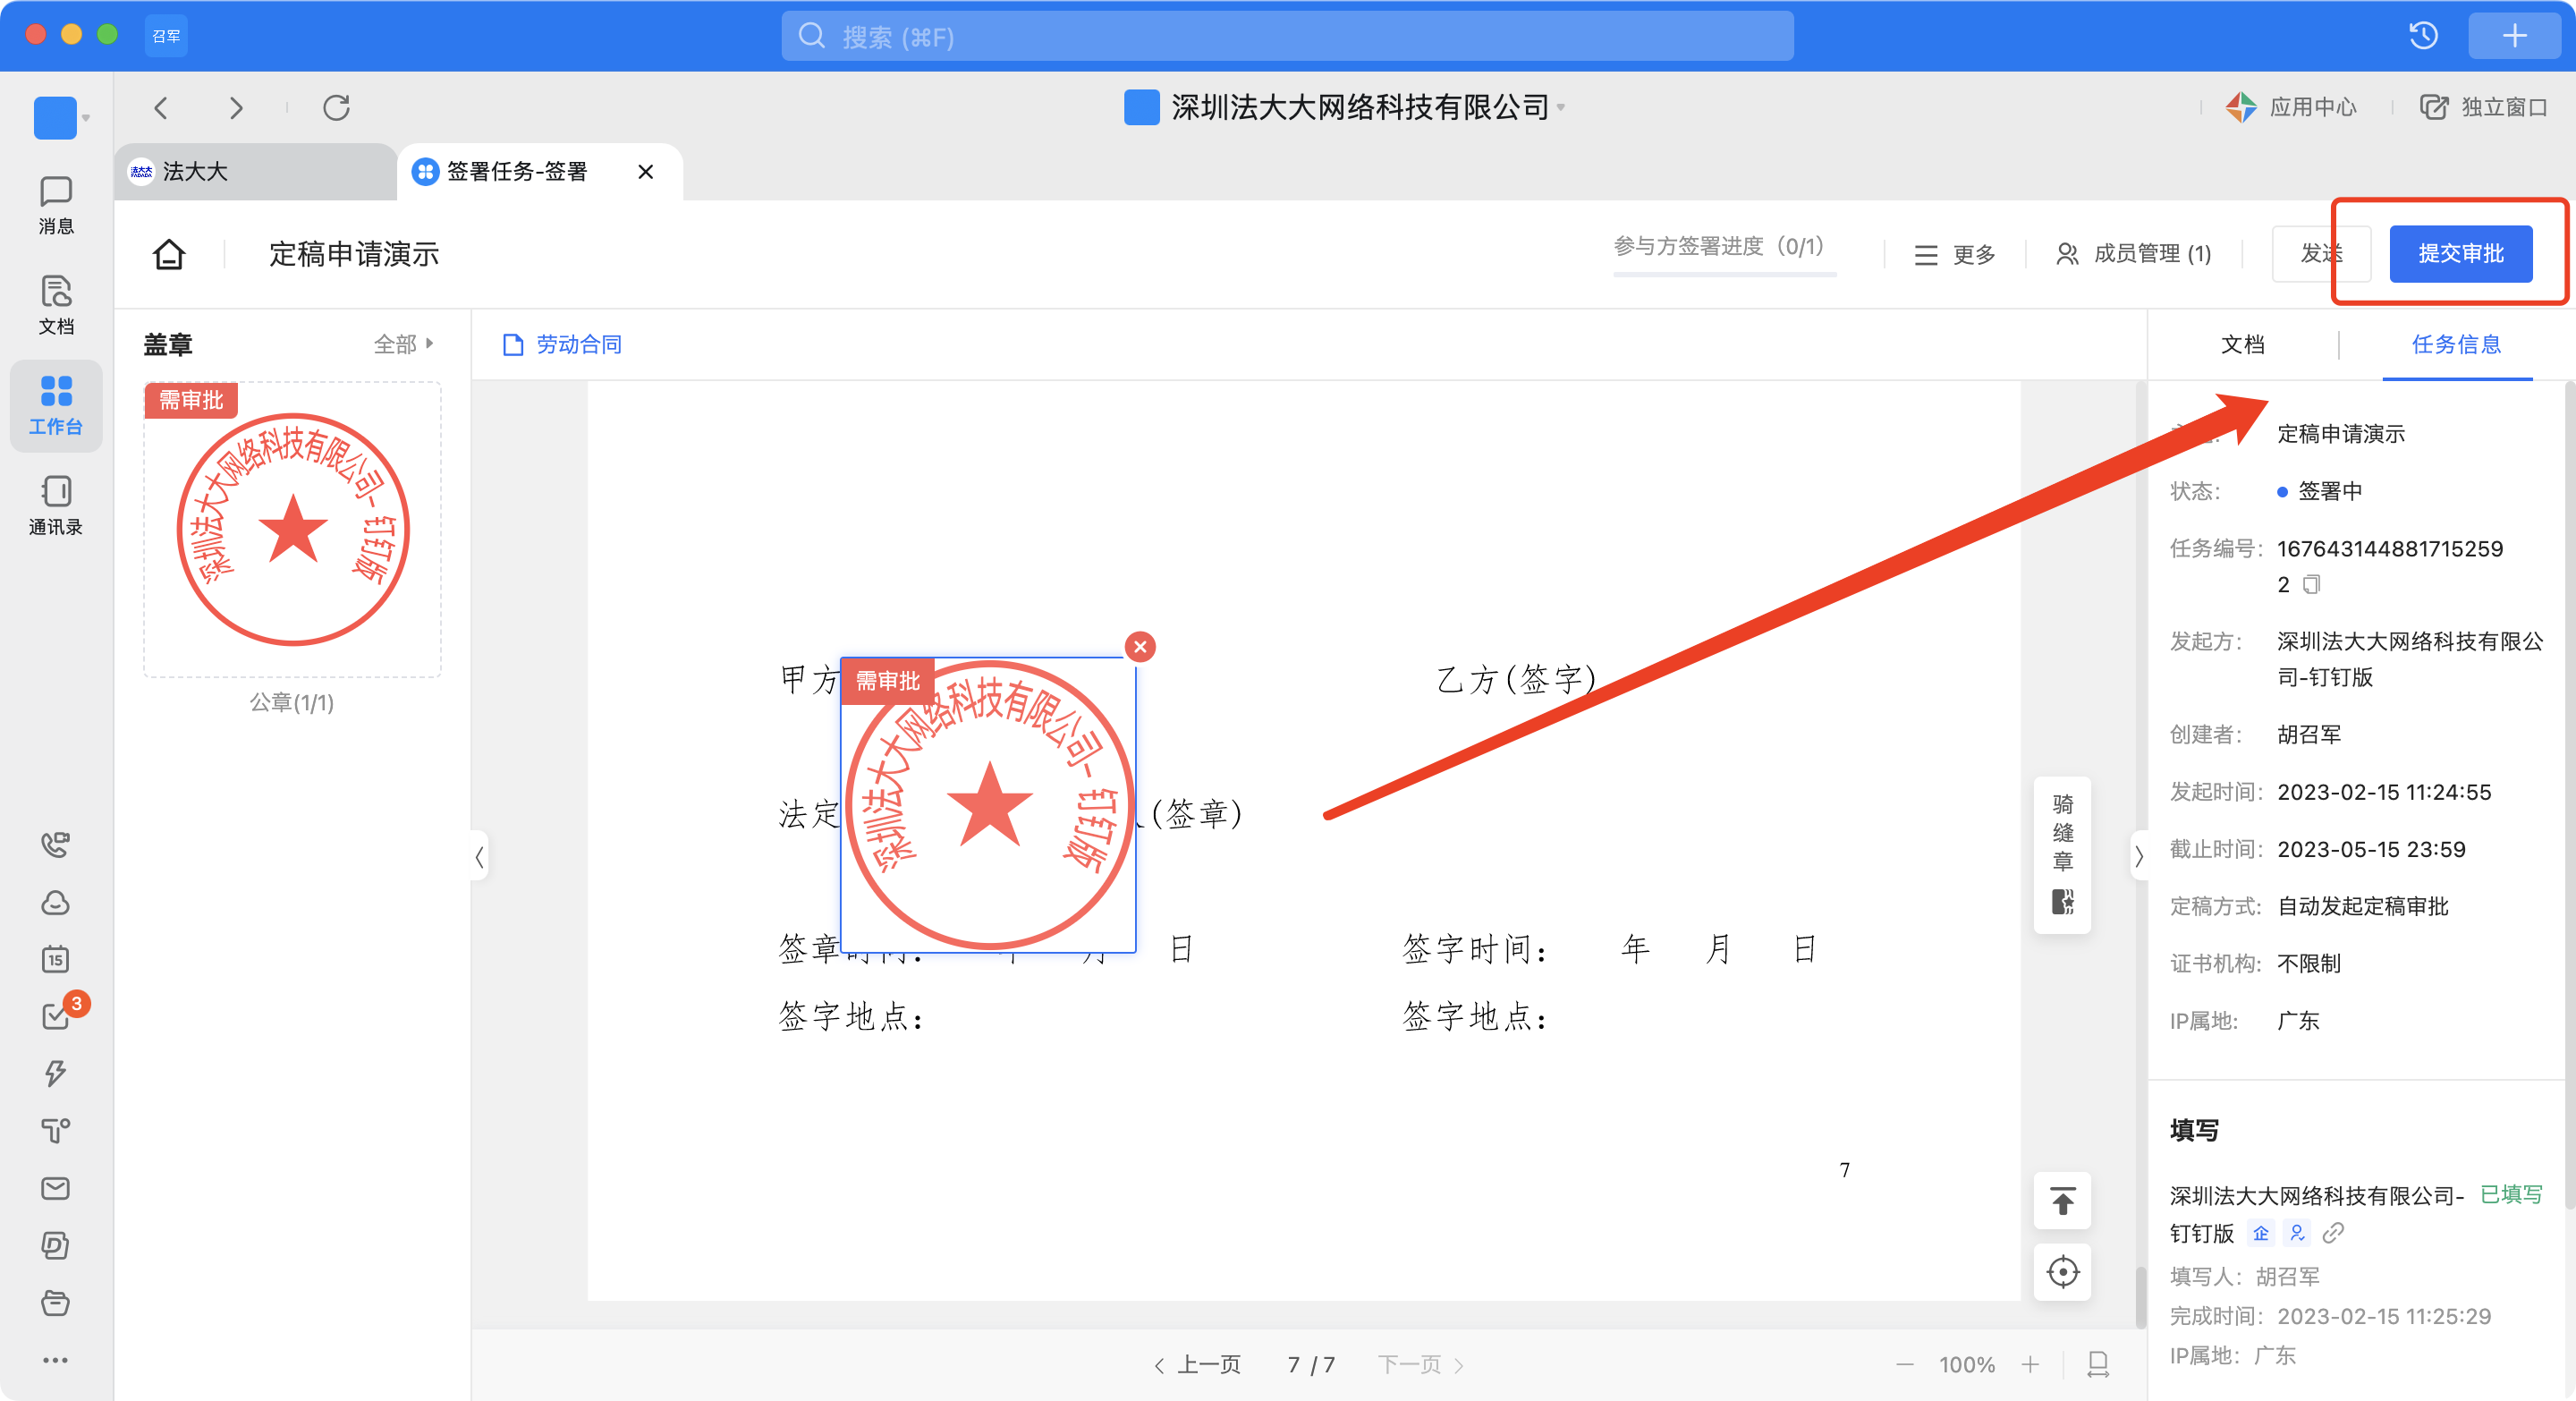Click the locate crosshair icon
This screenshot has height=1401, width=2576.
click(2062, 1272)
